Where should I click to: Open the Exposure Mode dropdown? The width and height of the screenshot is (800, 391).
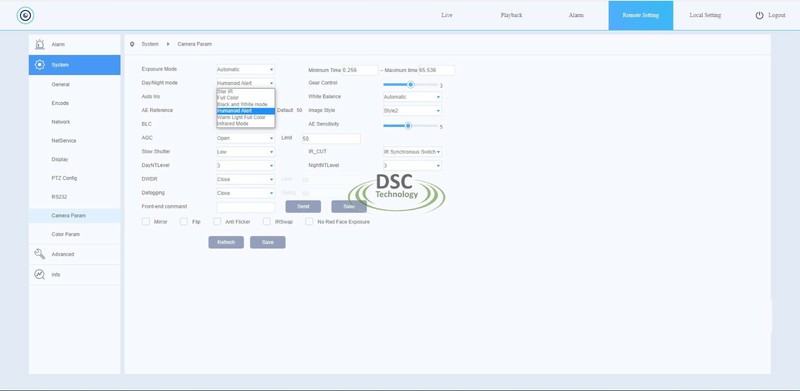click(x=245, y=69)
